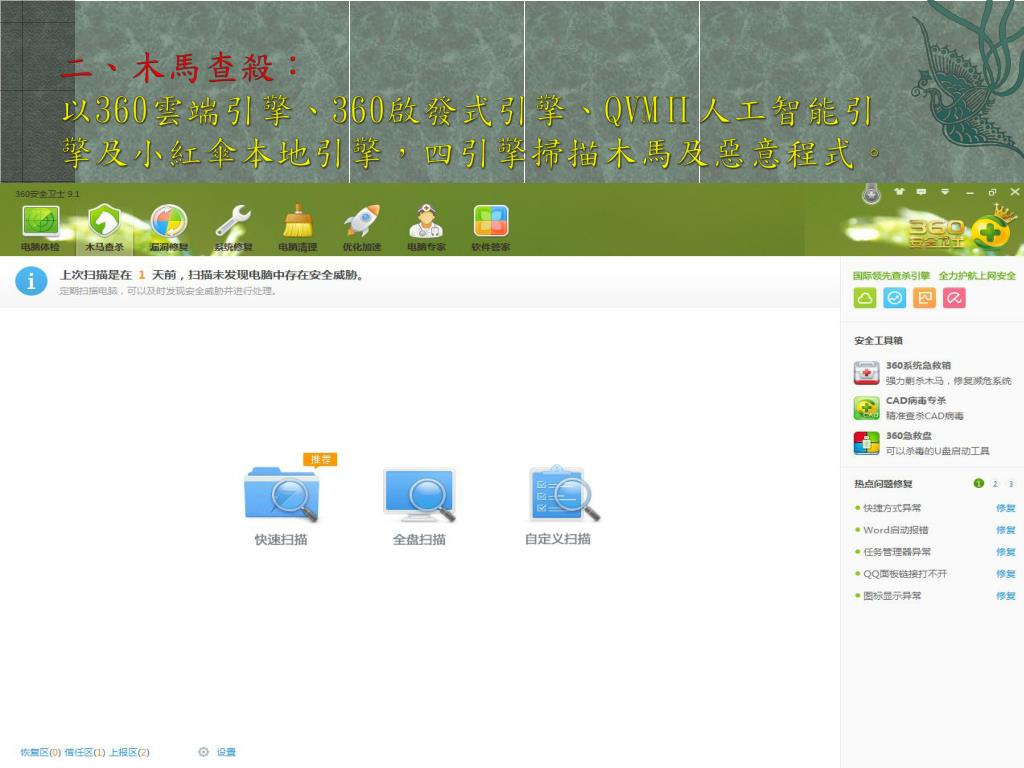Click 修复 for QQ面板链接打不开
1024x768 pixels.
1006,574
